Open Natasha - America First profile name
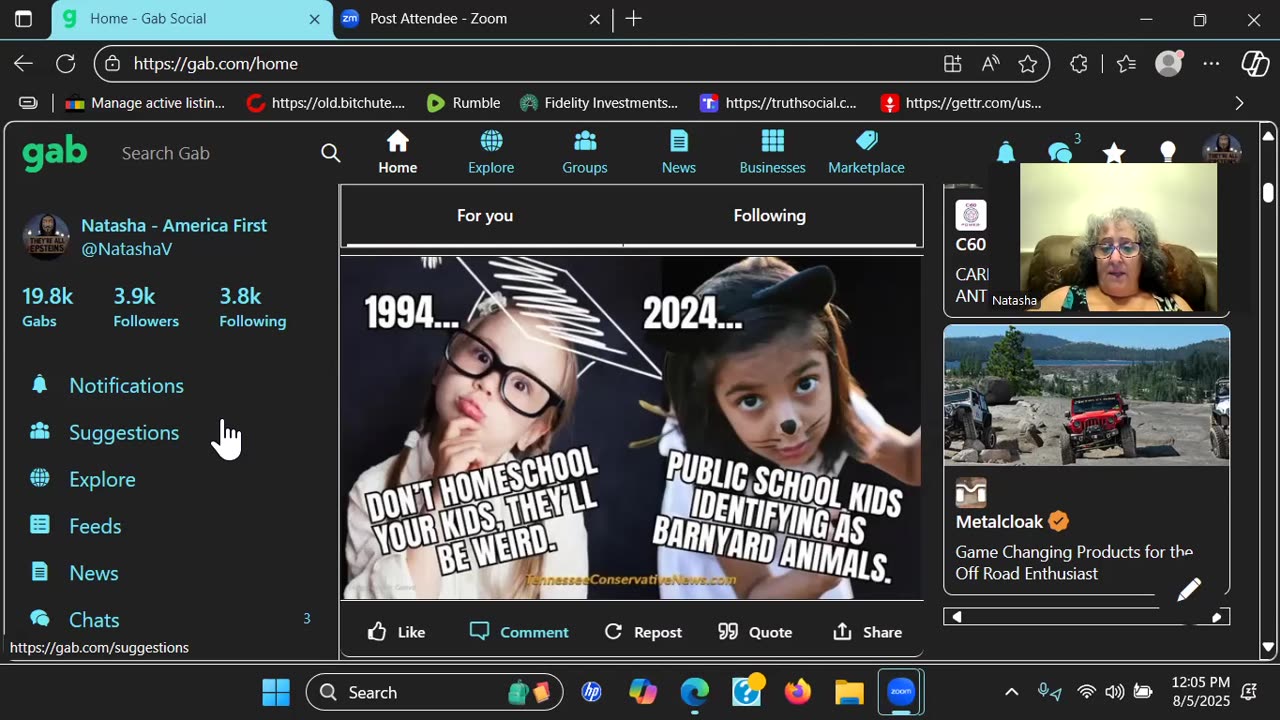 (174, 225)
